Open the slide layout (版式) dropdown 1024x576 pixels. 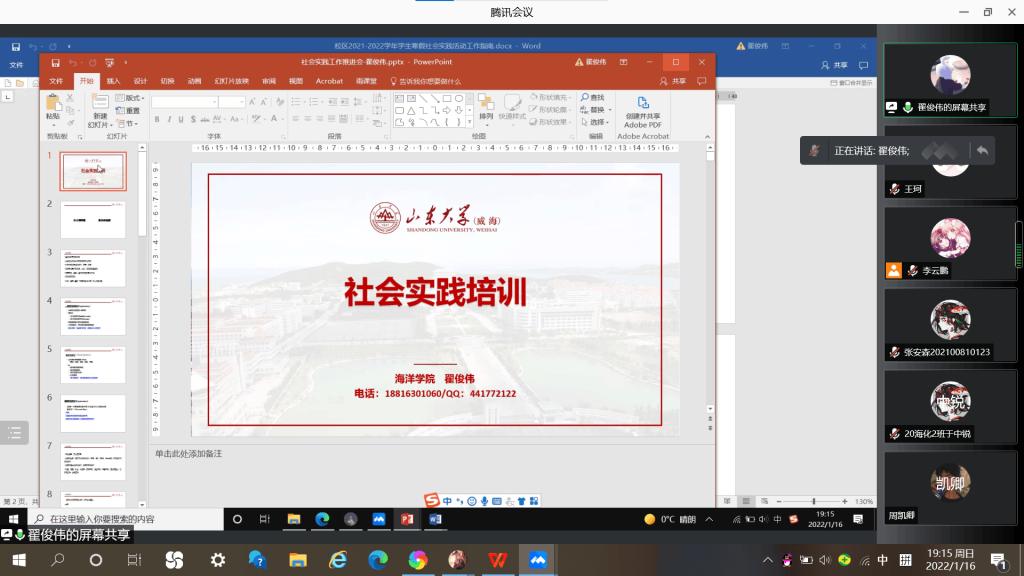click(129, 98)
